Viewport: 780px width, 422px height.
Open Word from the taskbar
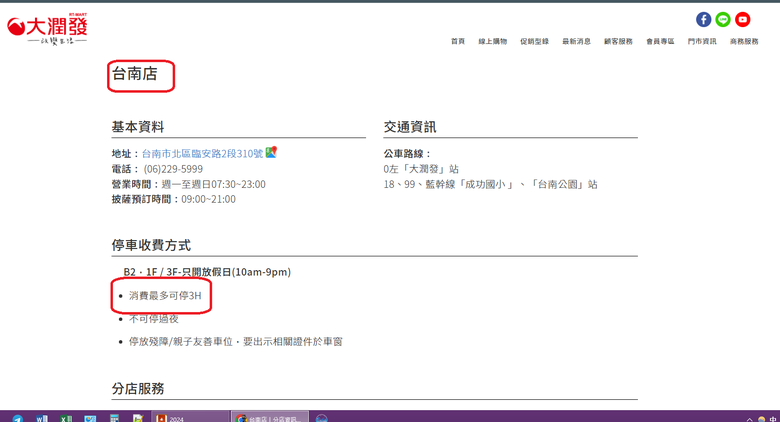[x=42, y=419]
